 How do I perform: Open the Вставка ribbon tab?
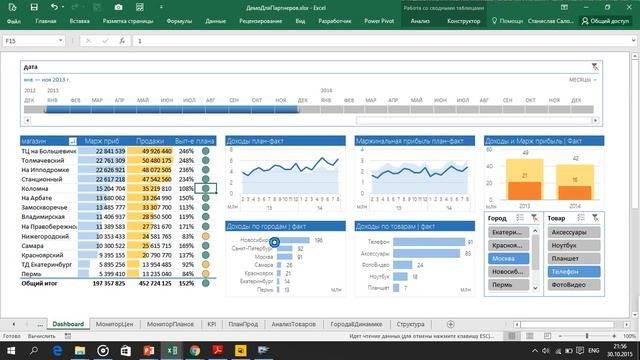coord(80,21)
